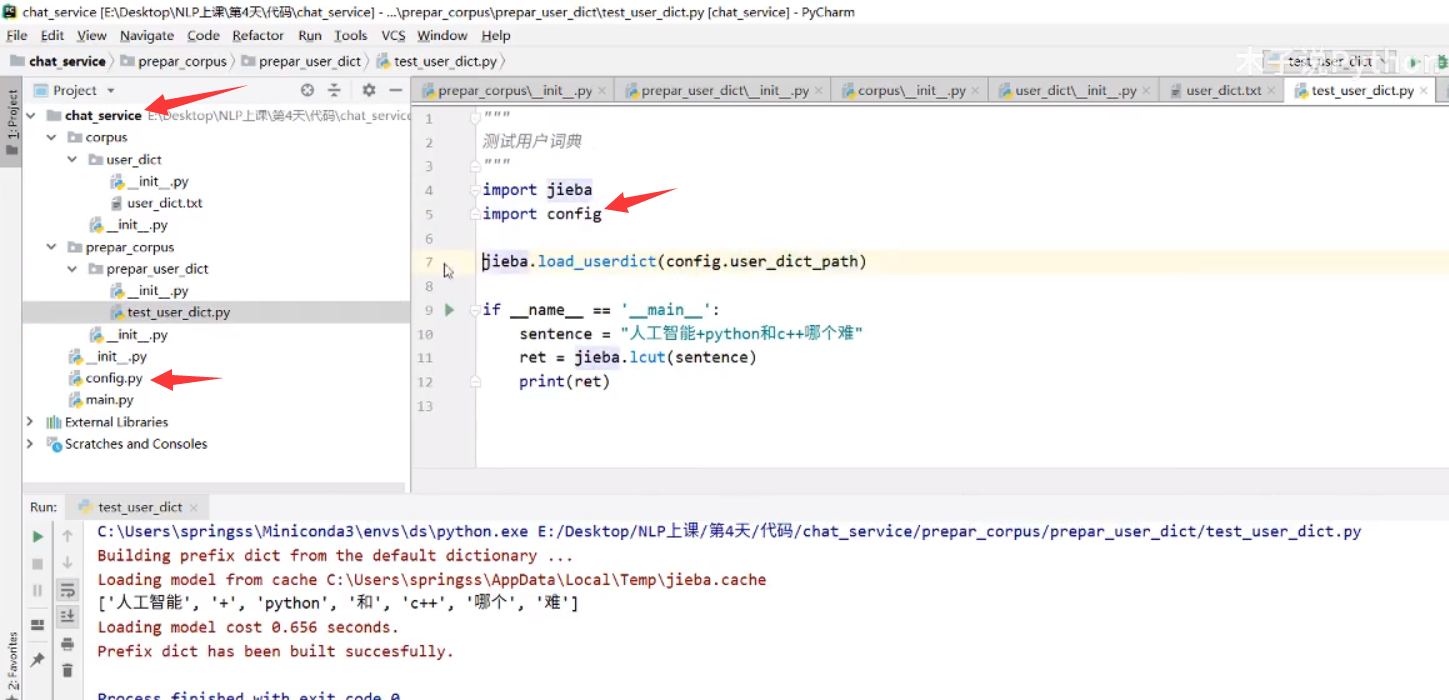The image size is (1449, 700).
Task: Hide the Project panel with the minus icon
Action: [x=395, y=90]
